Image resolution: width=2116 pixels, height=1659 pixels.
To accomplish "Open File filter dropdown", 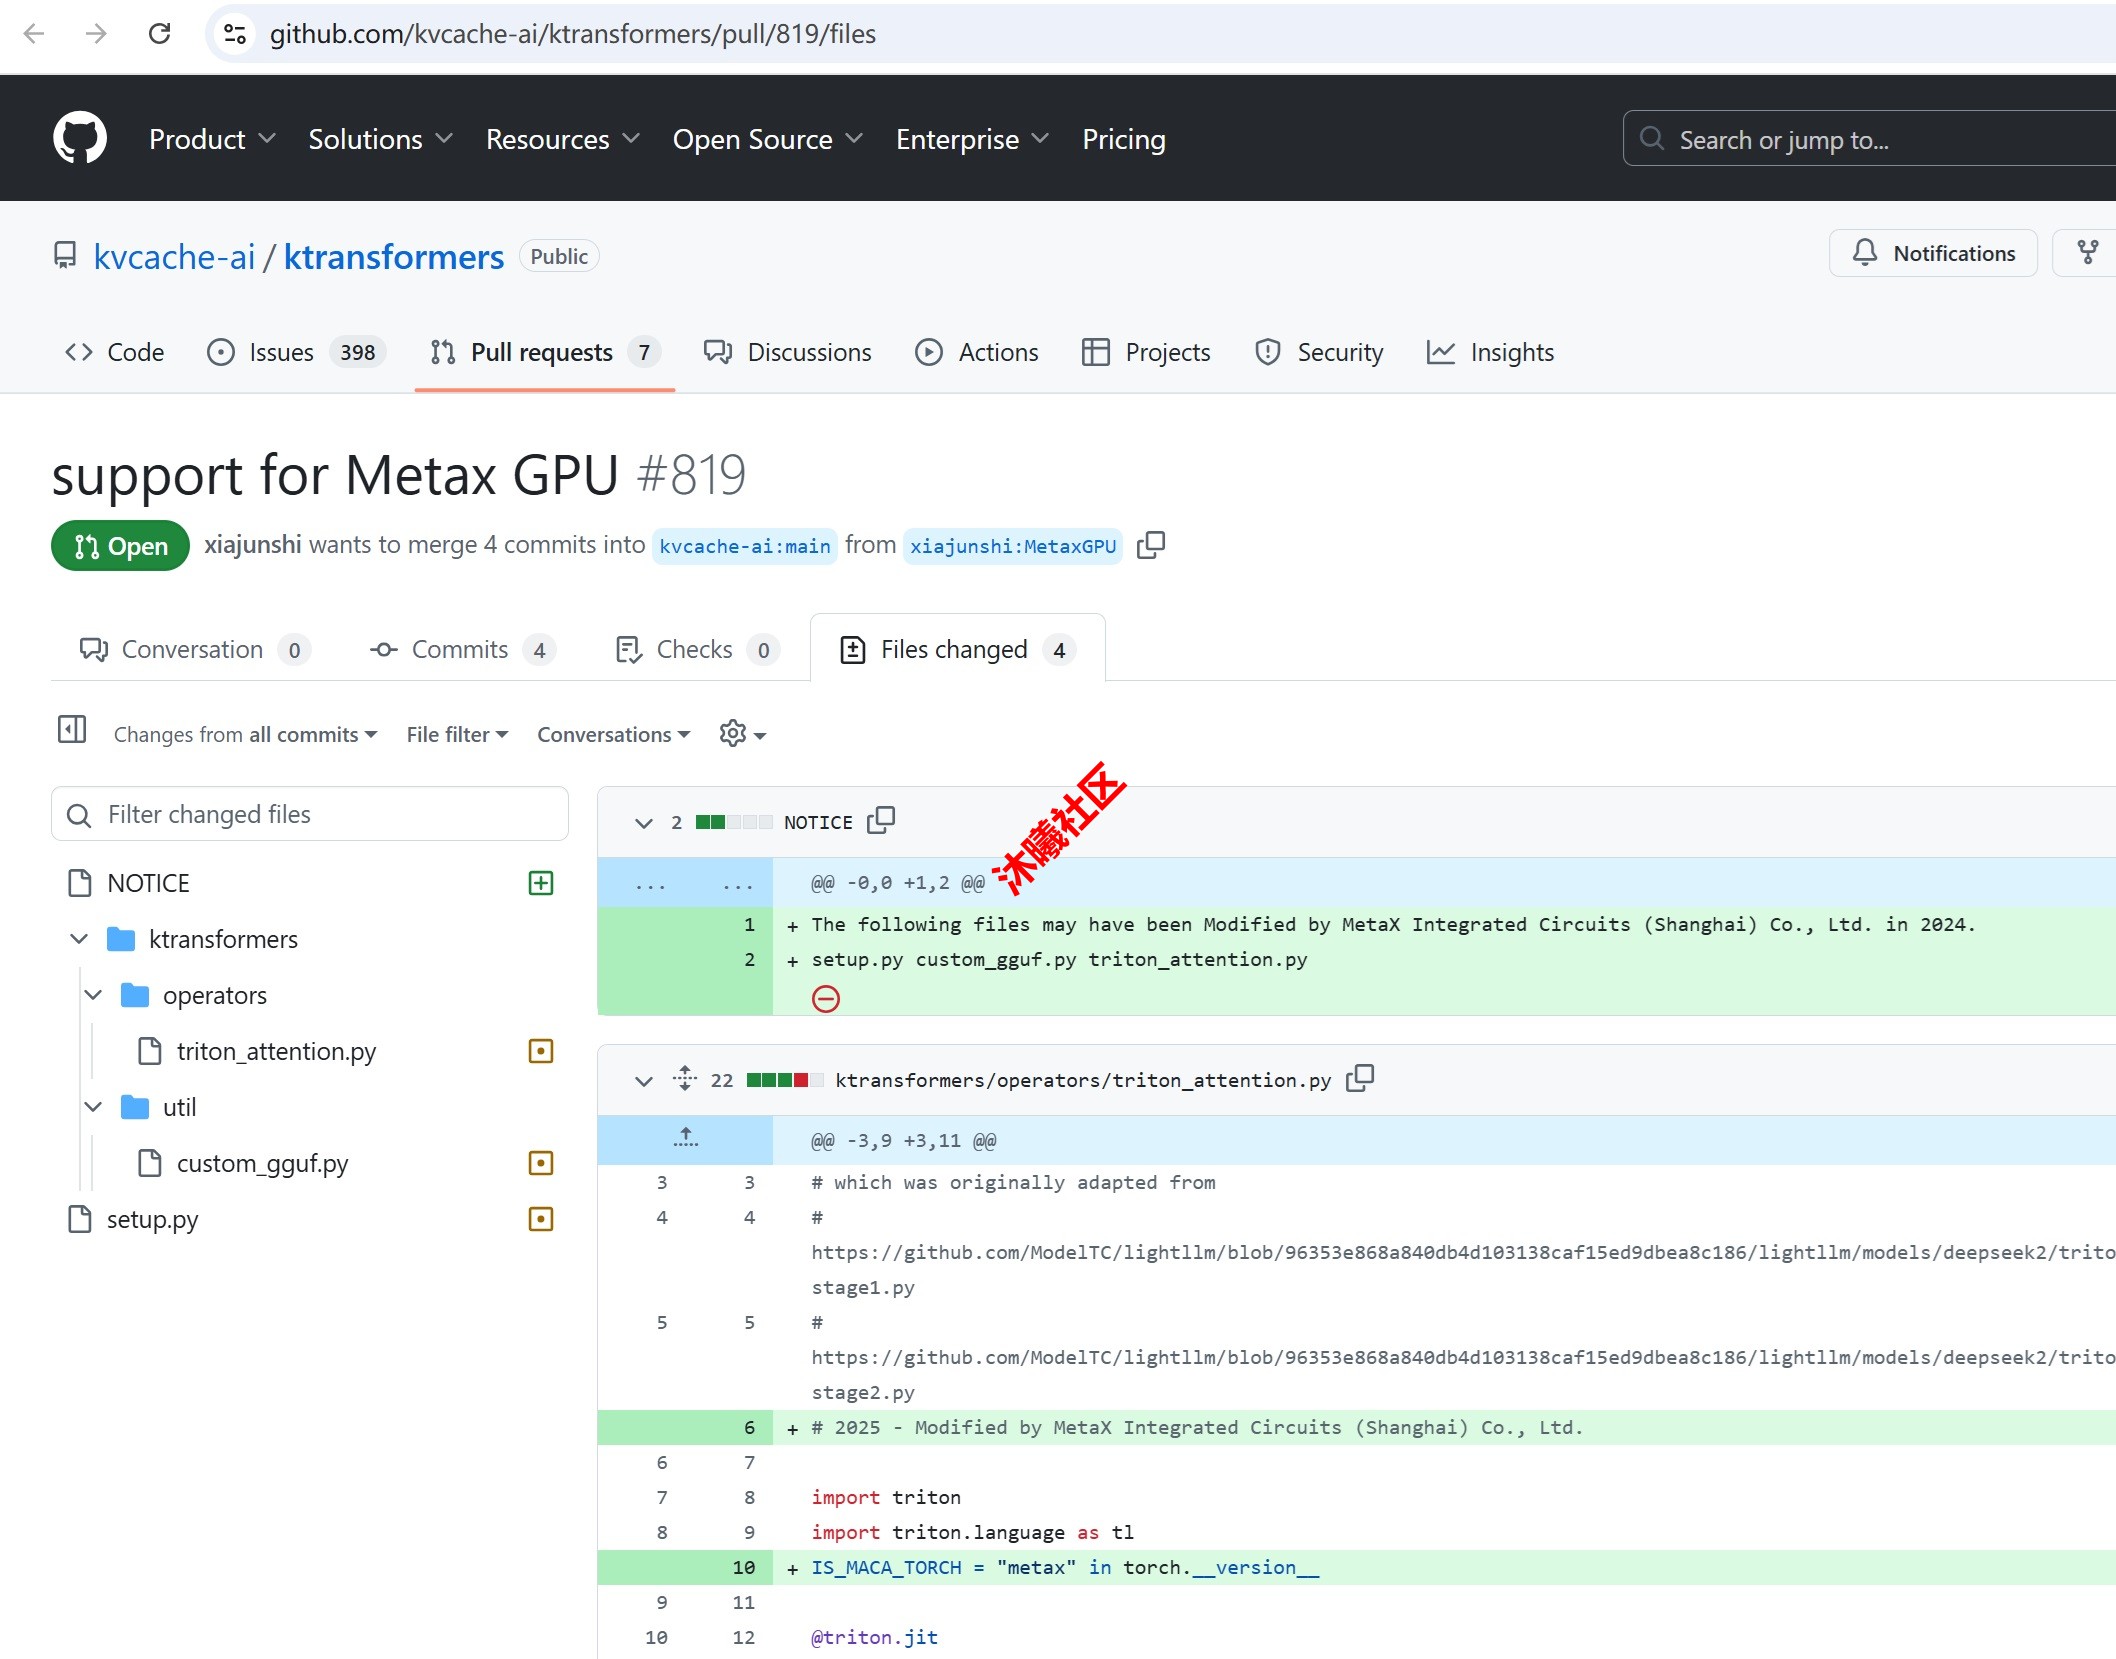I will pyautogui.click(x=457, y=734).
